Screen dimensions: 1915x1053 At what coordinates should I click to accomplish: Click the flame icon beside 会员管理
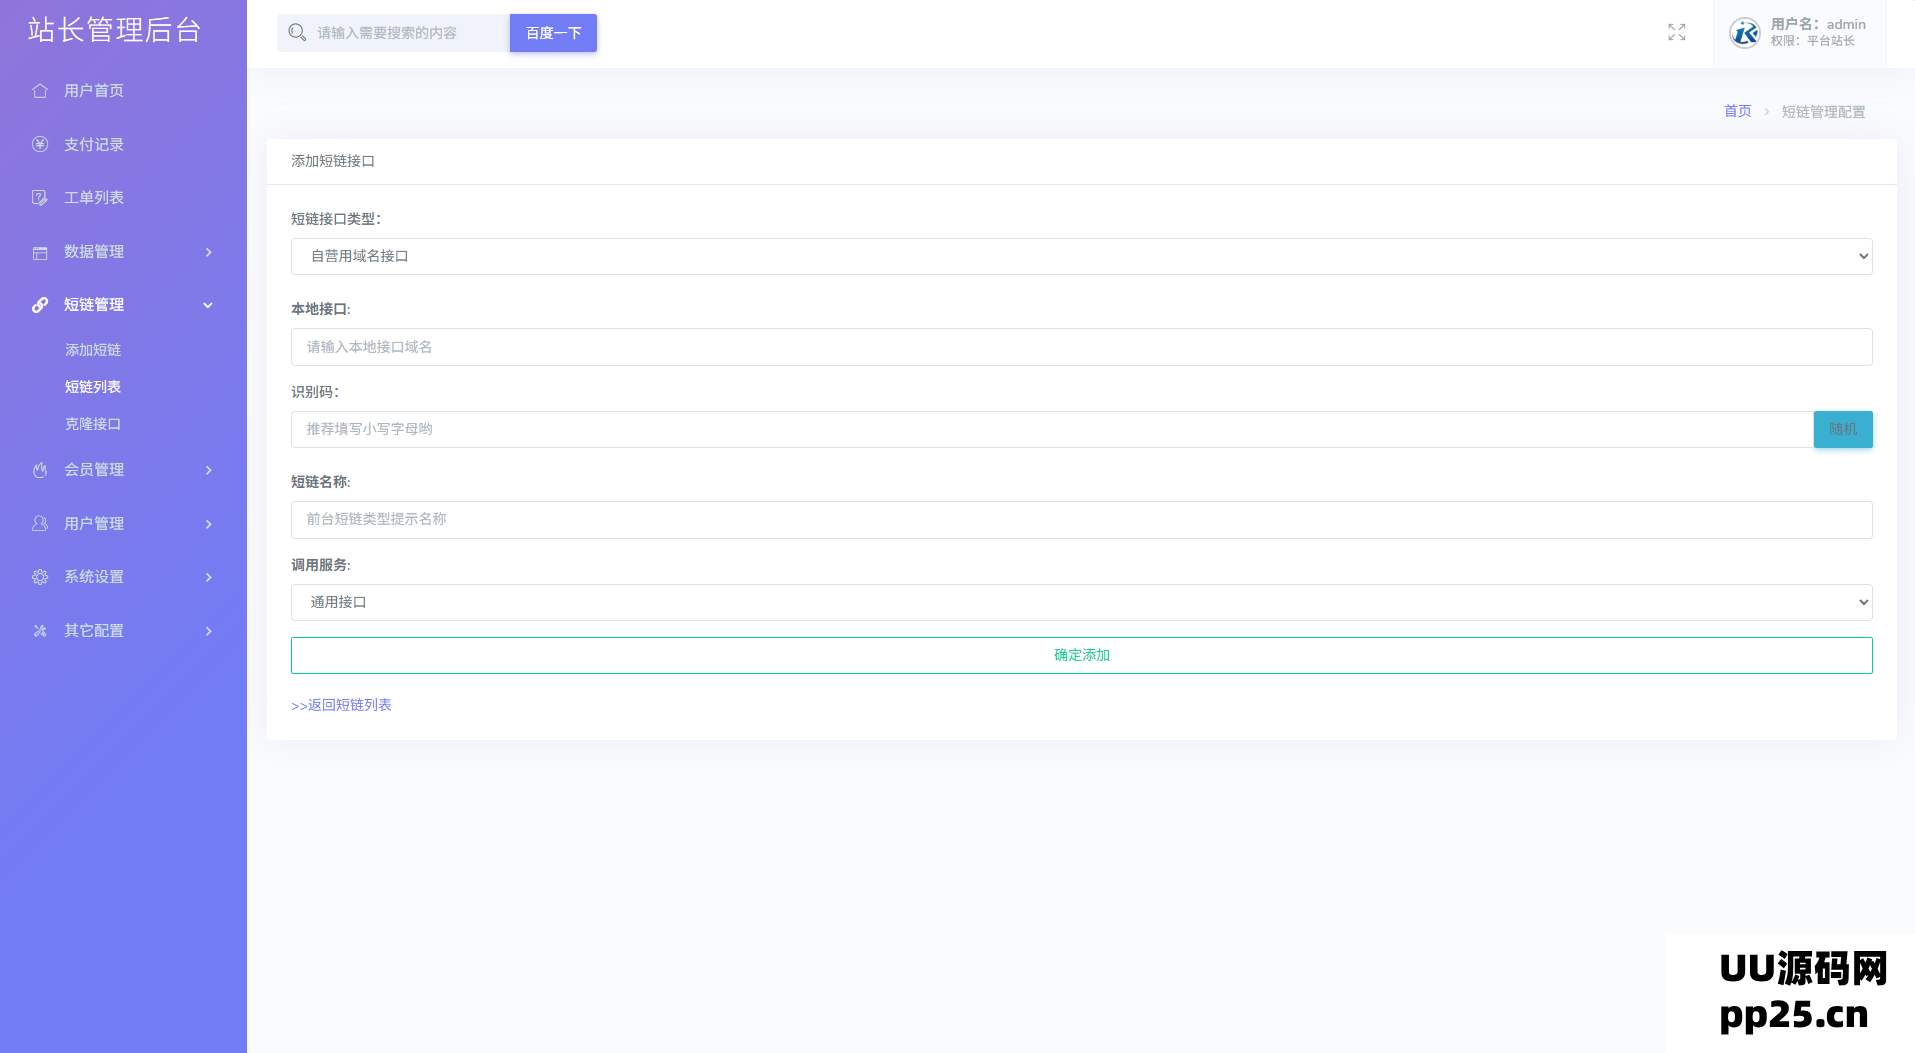(x=40, y=470)
